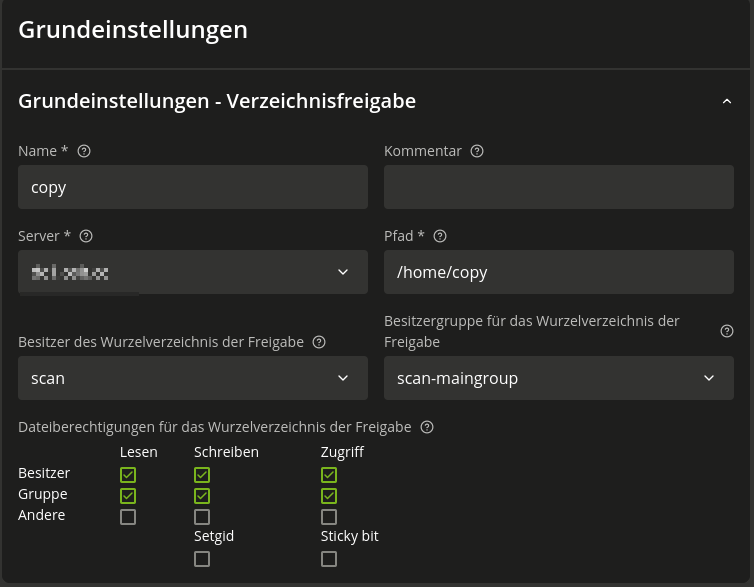This screenshot has width=754, height=587.
Task: Enable the Sticky bit checkbox
Action: coord(329,559)
